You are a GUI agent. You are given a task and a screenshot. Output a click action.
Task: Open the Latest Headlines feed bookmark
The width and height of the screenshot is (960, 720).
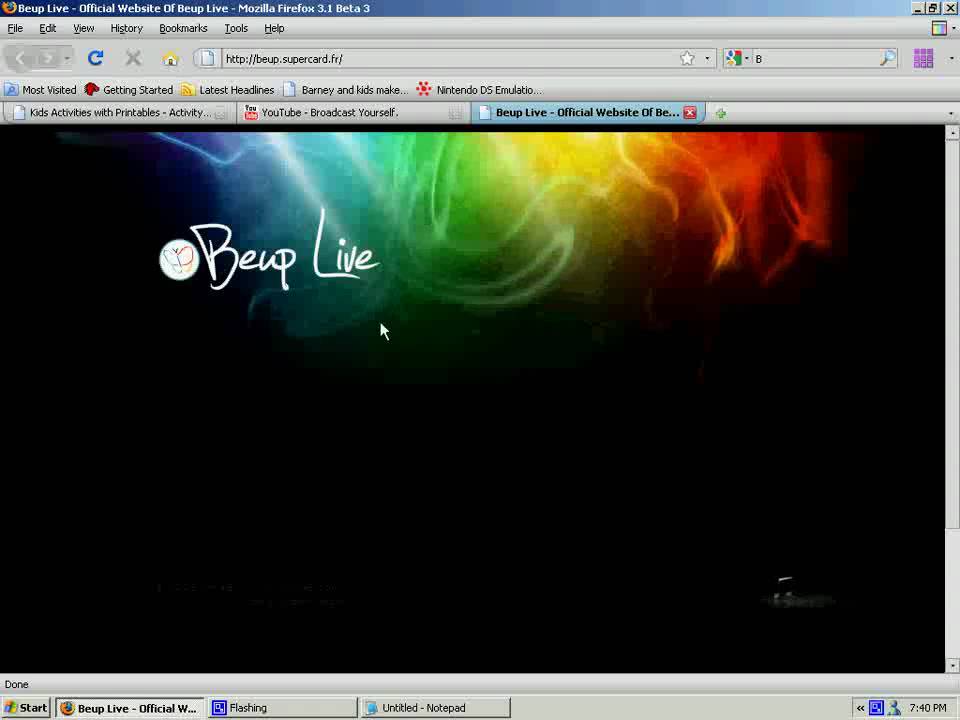228,90
